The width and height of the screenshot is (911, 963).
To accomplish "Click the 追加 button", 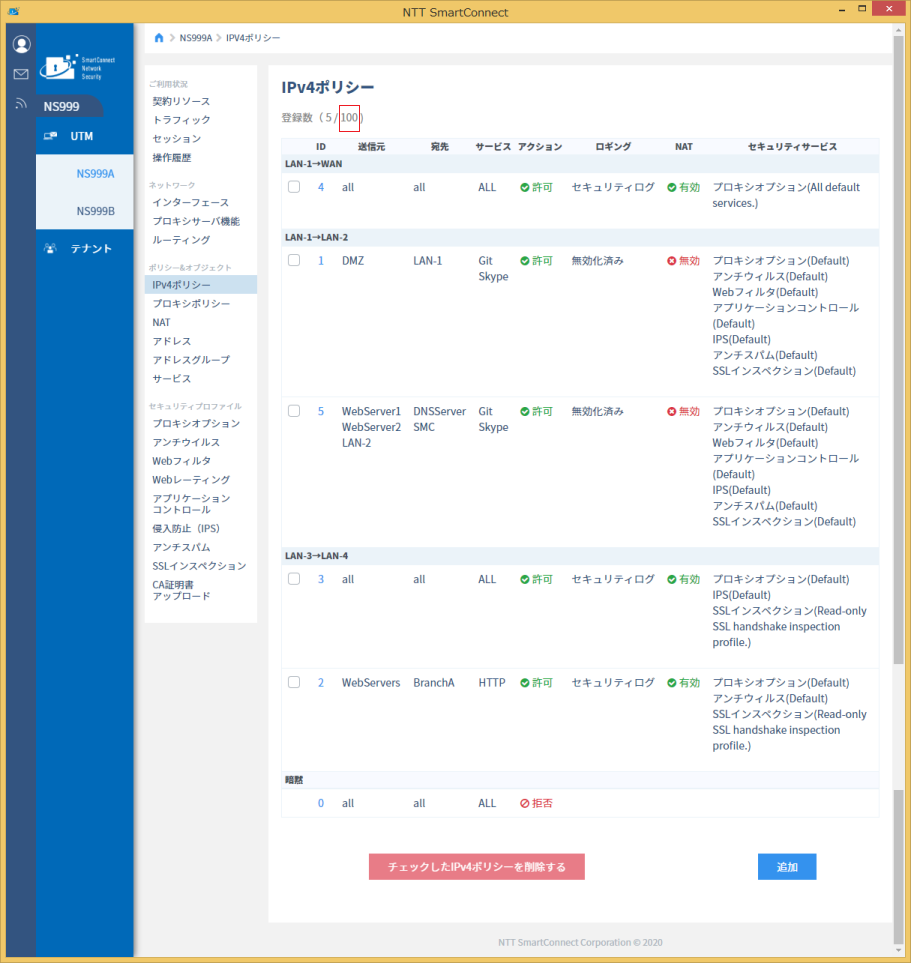I will 787,867.
